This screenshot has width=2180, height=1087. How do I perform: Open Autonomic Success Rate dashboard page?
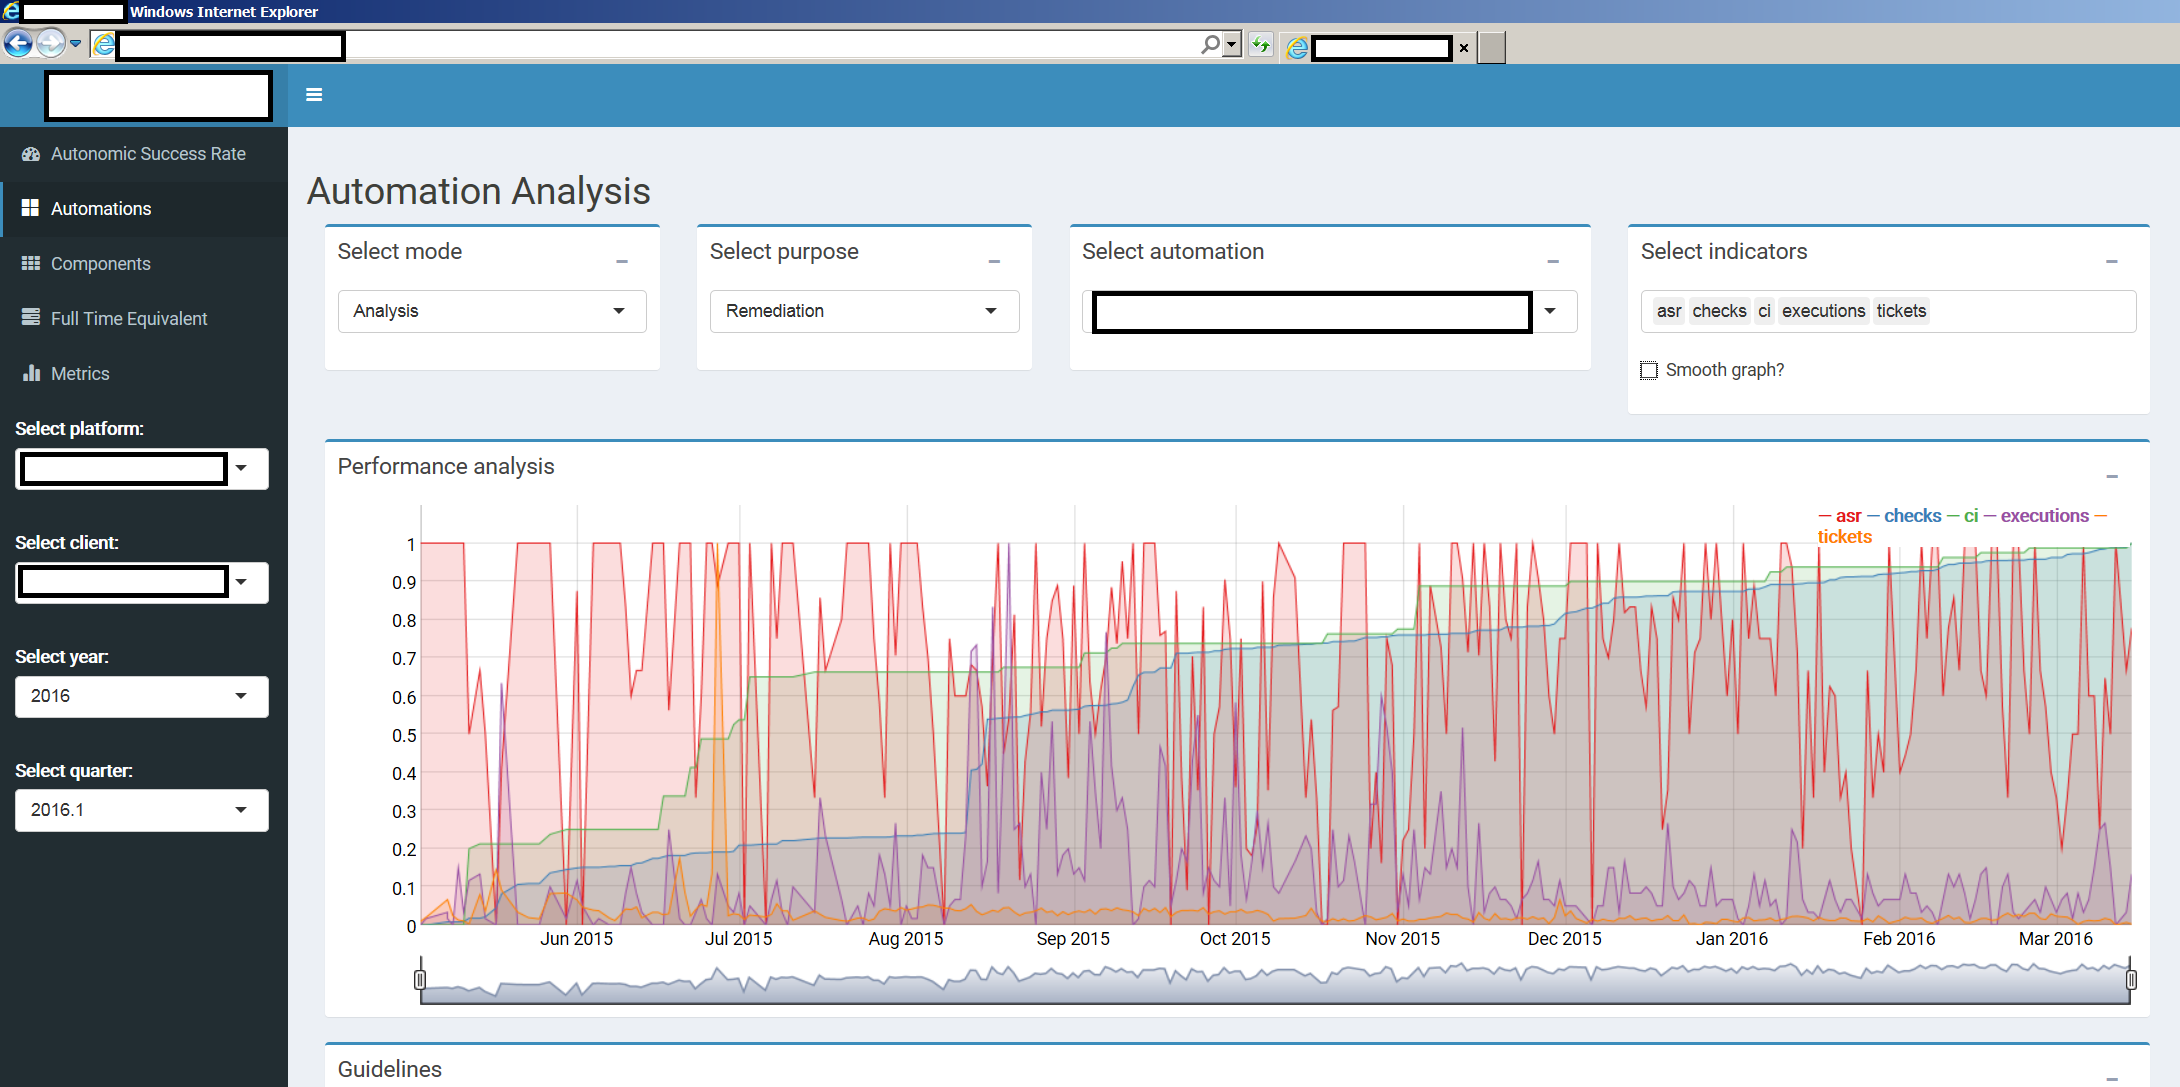click(x=147, y=154)
